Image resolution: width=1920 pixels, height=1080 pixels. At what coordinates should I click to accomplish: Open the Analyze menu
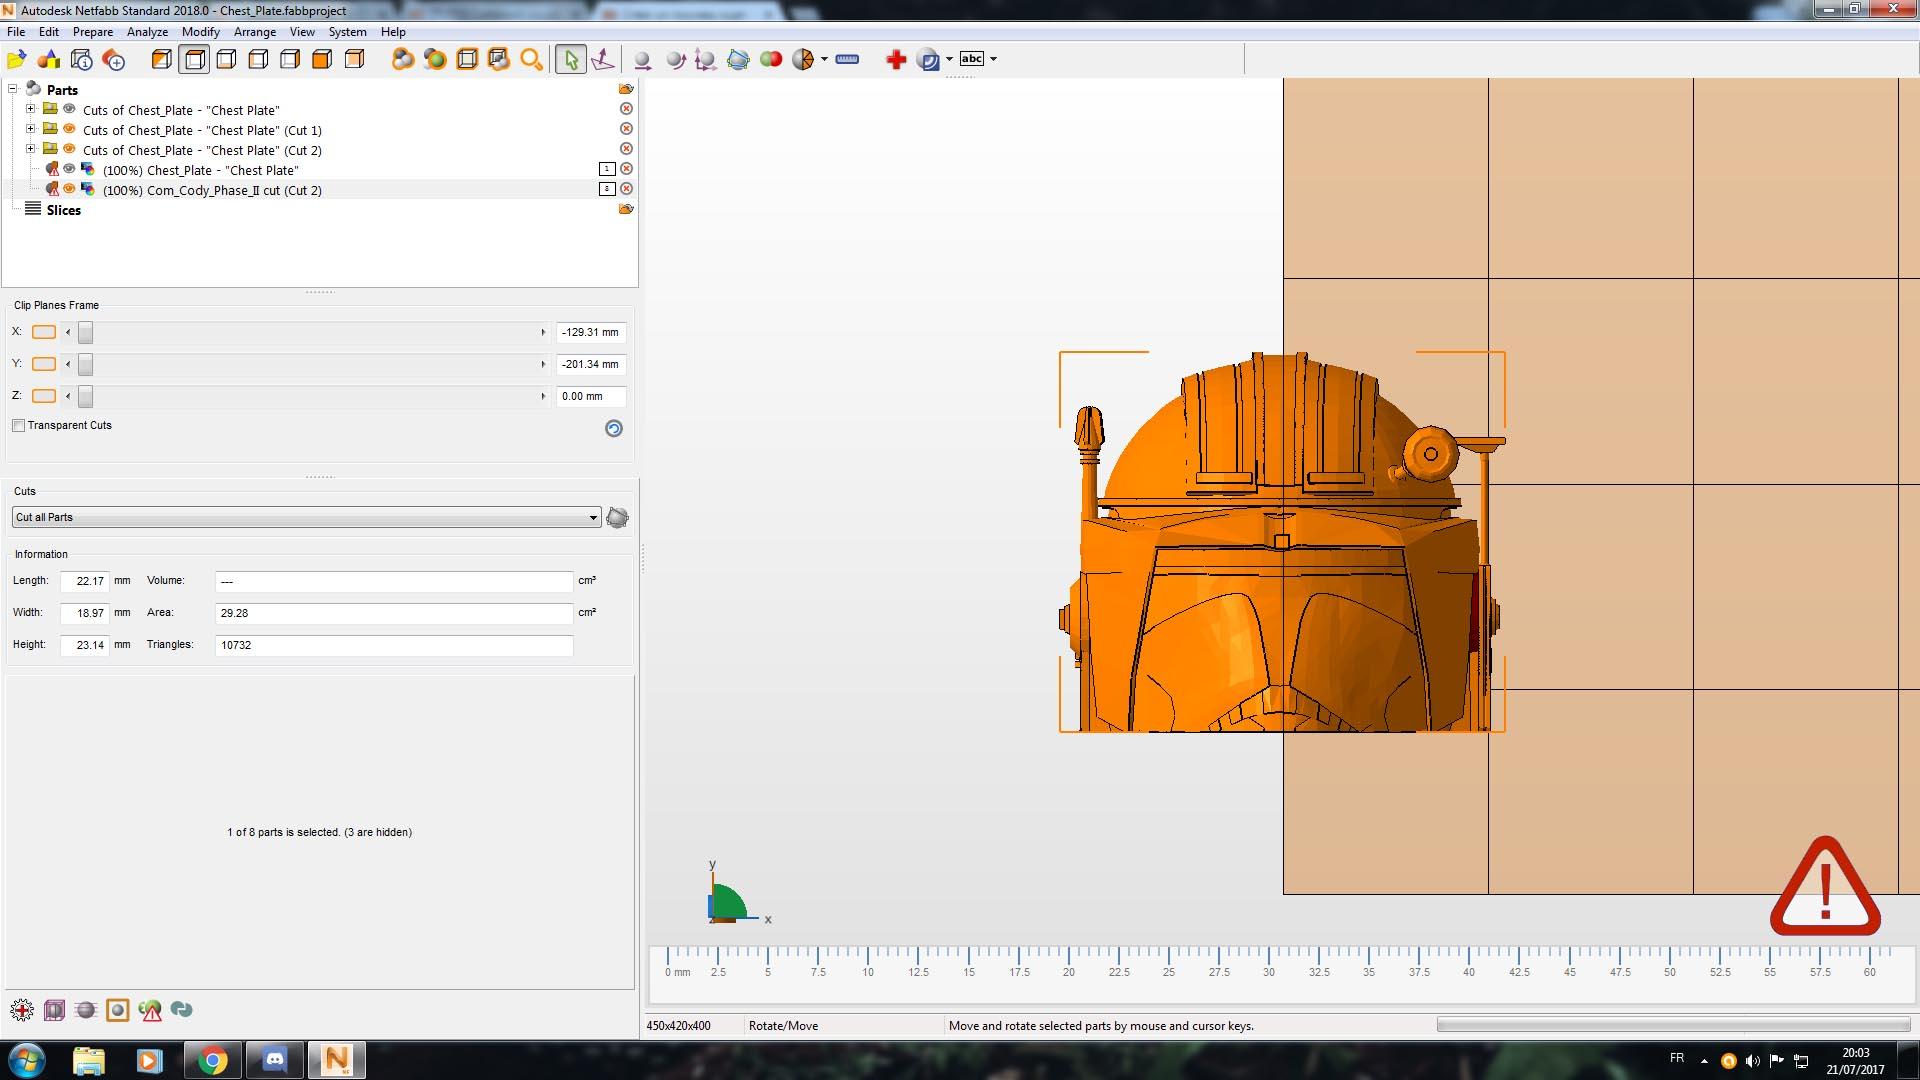click(x=147, y=32)
